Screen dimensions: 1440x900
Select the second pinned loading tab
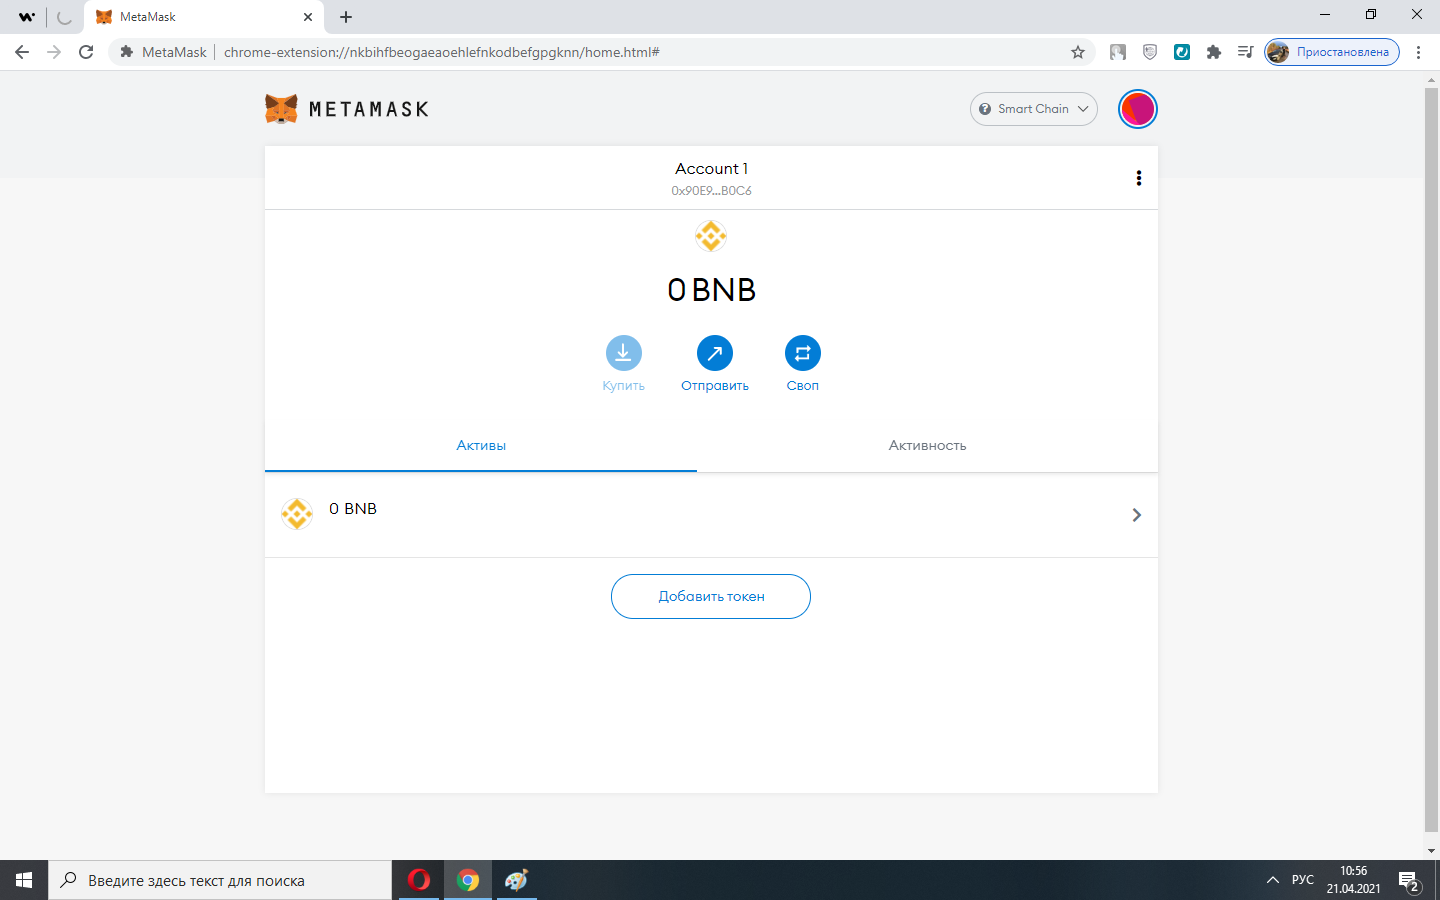pos(64,17)
